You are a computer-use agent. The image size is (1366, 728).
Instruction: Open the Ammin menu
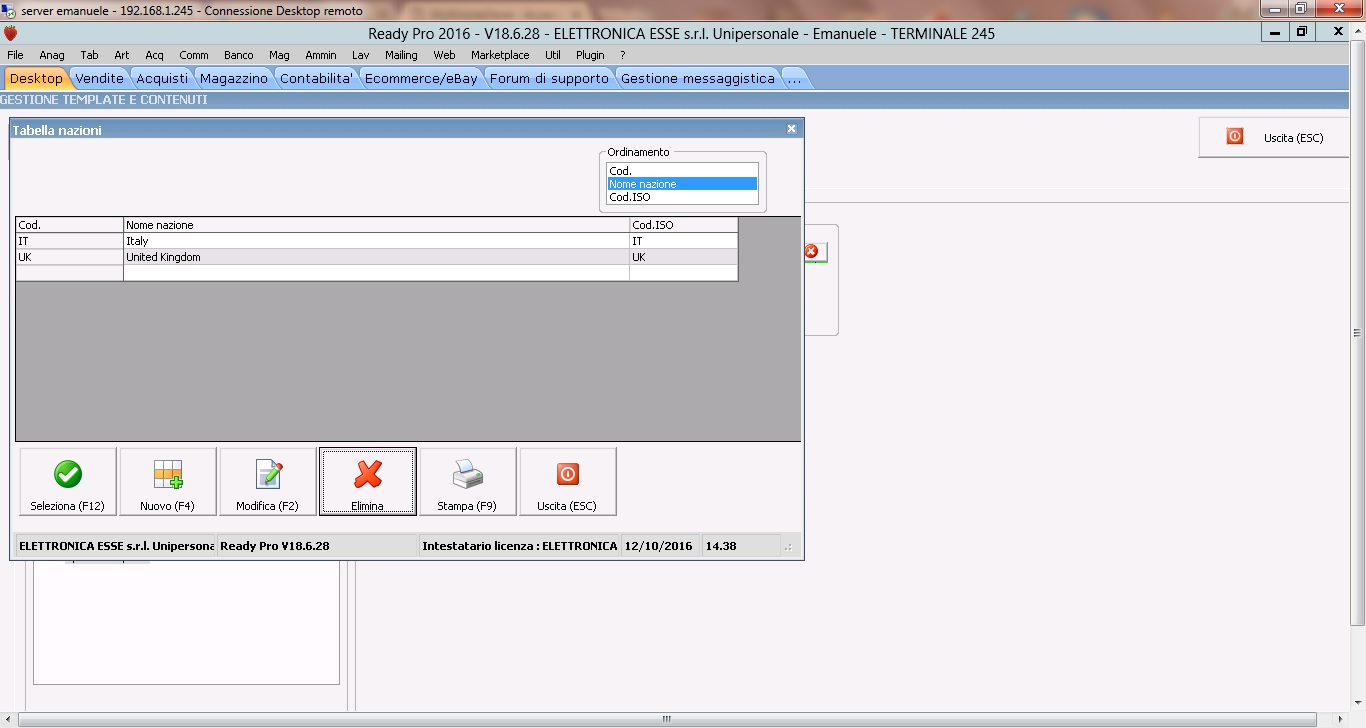[321, 55]
